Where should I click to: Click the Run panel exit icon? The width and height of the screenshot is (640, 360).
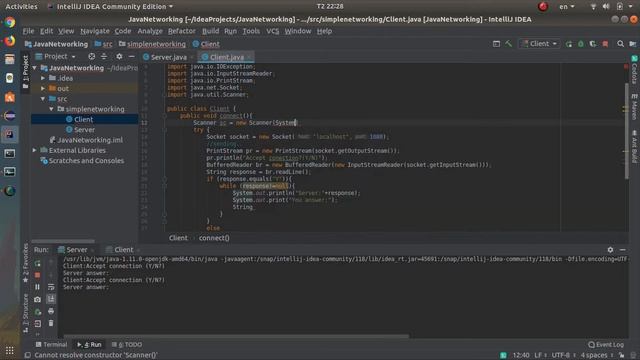[x=38, y=324]
